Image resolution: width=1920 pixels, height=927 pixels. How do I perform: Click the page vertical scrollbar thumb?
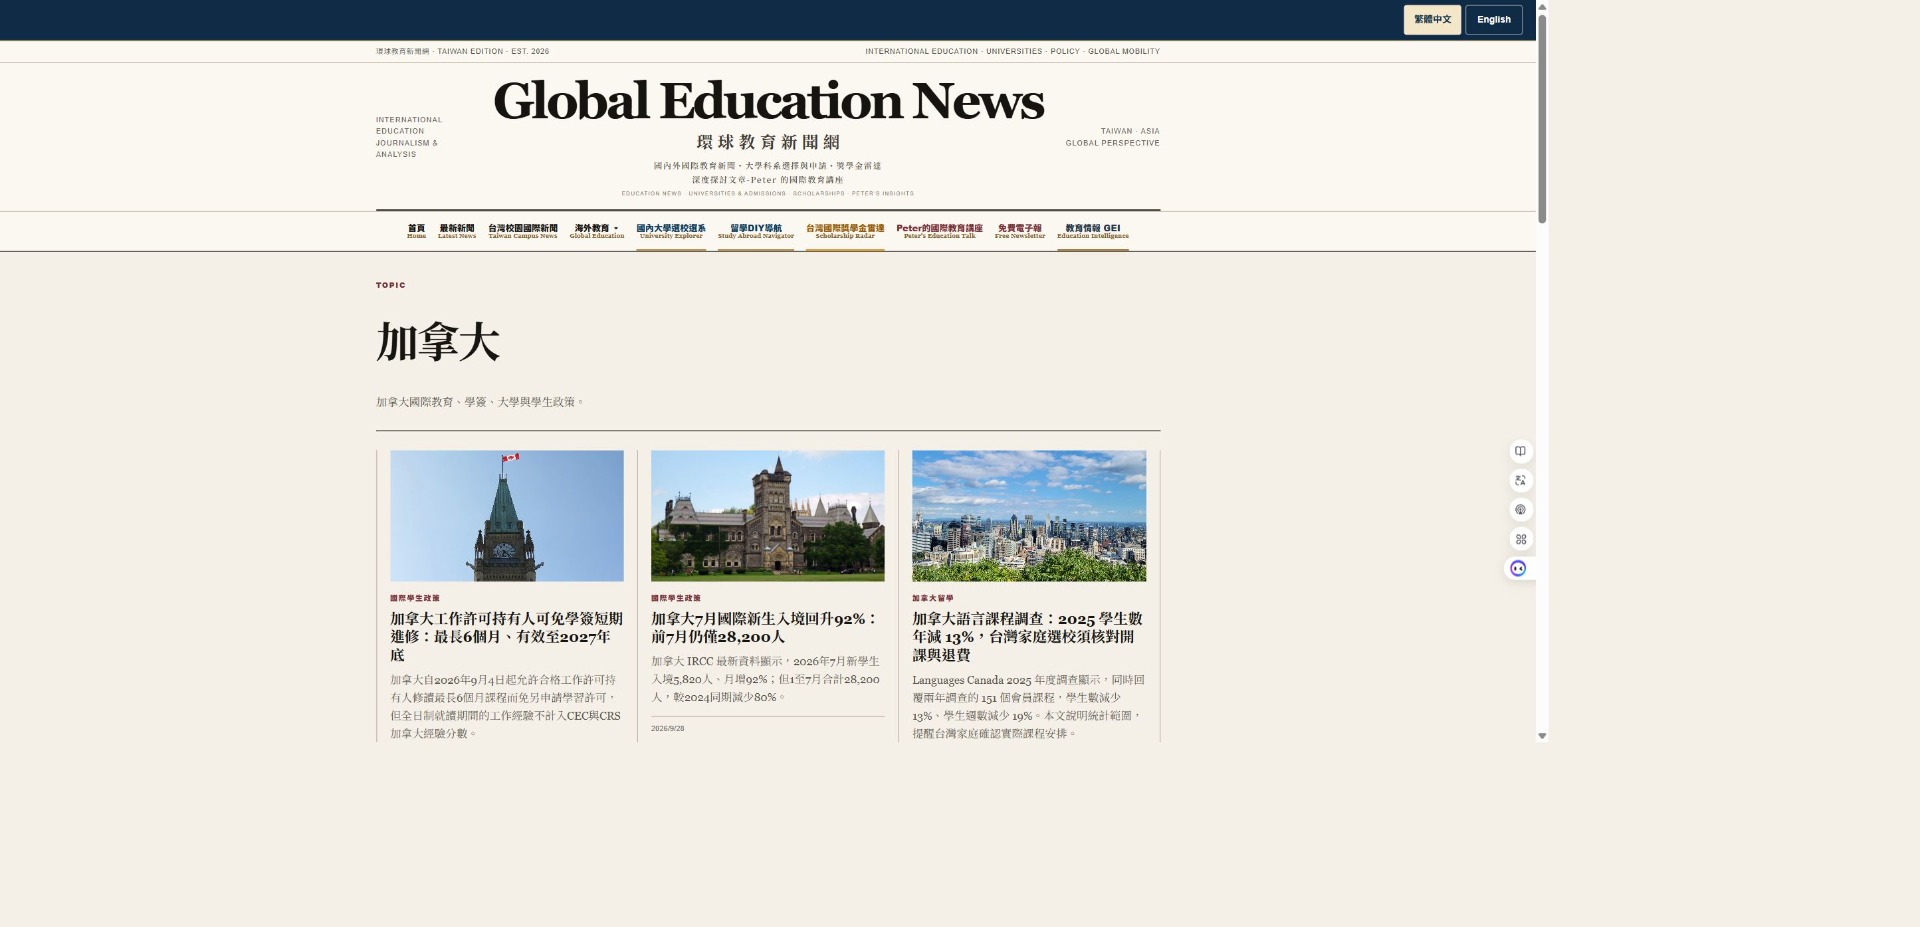point(1542,118)
